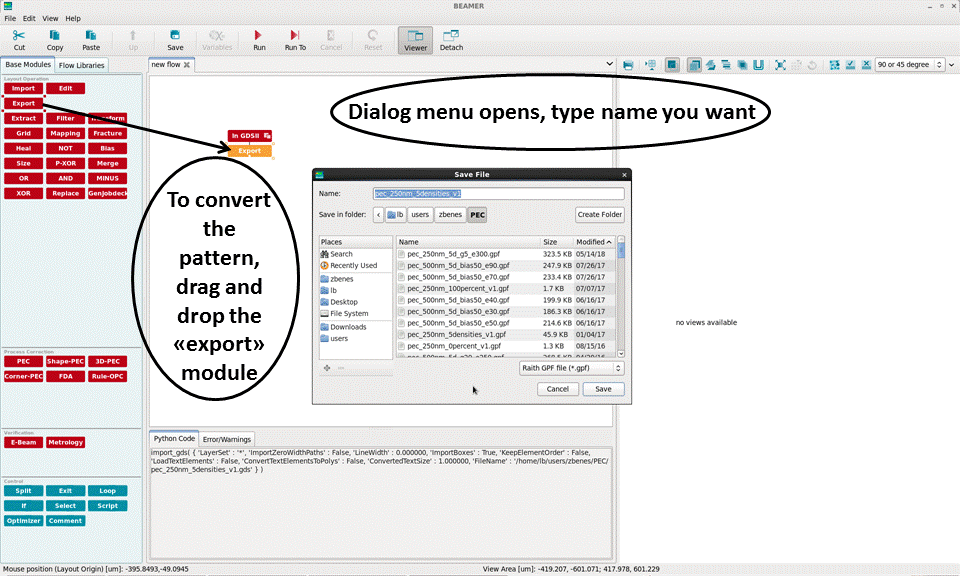Open the Error/Warnings tab
Screen dimensions: 960x576
[227, 438]
